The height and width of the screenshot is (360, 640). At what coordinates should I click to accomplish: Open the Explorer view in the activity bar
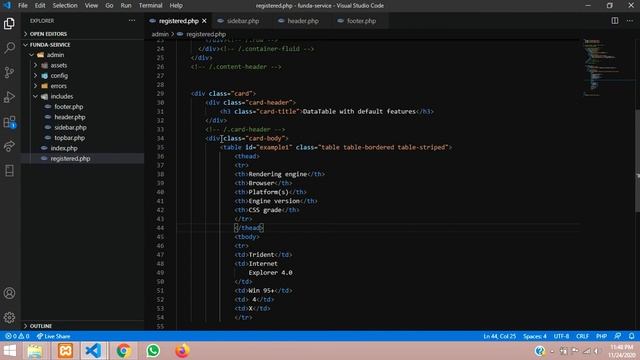9,24
